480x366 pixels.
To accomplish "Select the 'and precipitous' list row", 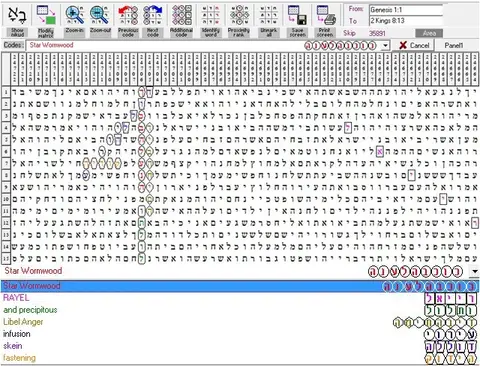I will 240,310.
